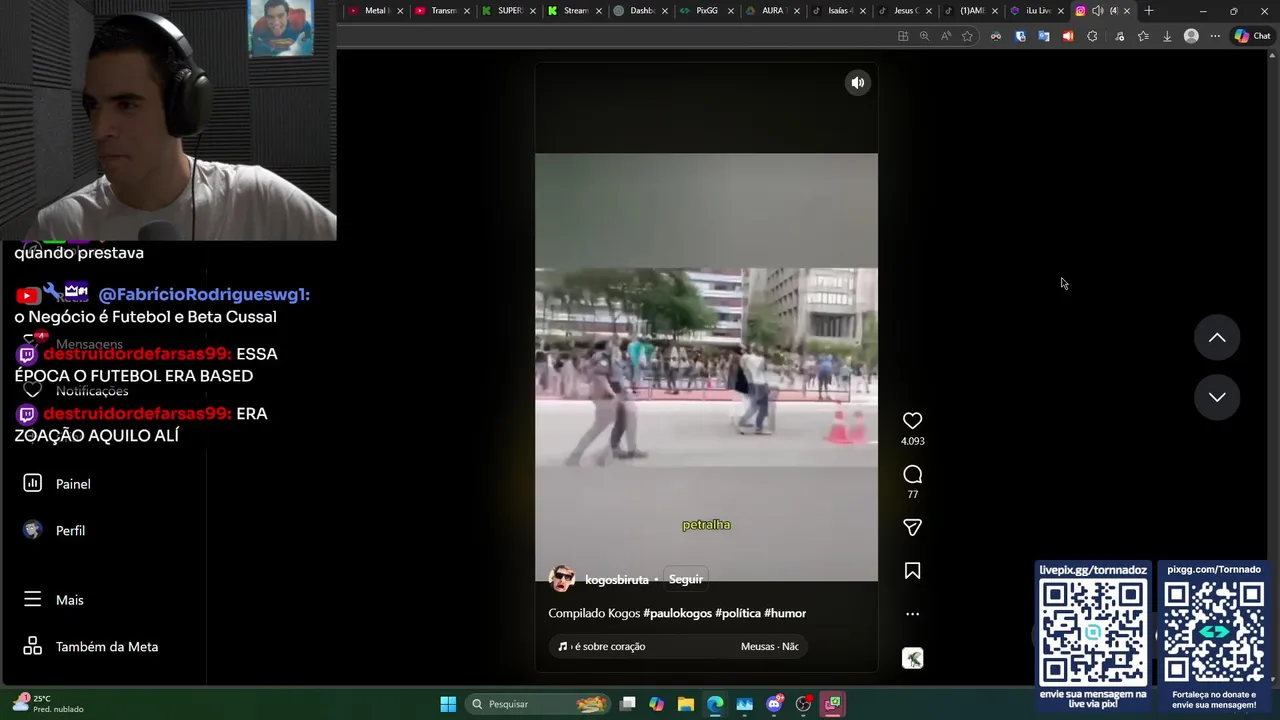The width and height of the screenshot is (1280, 720).
Task: Open File Explorer from the taskbar
Action: click(x=686, y=704)
